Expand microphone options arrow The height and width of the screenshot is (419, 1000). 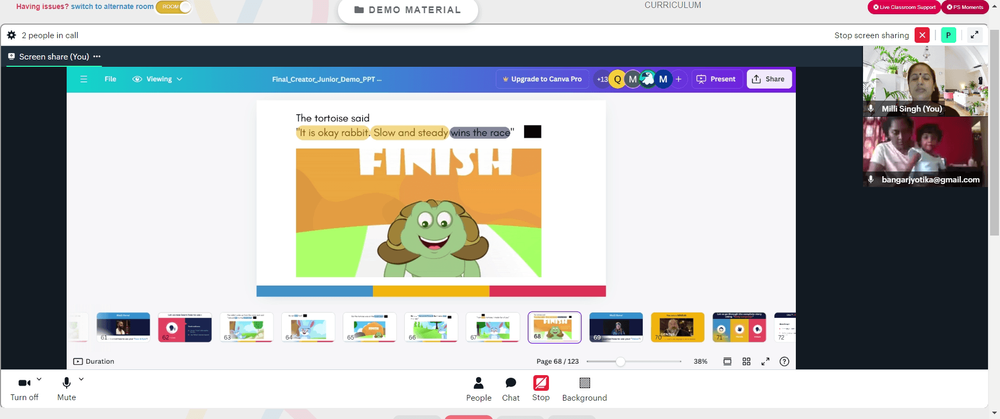(81, 379)
